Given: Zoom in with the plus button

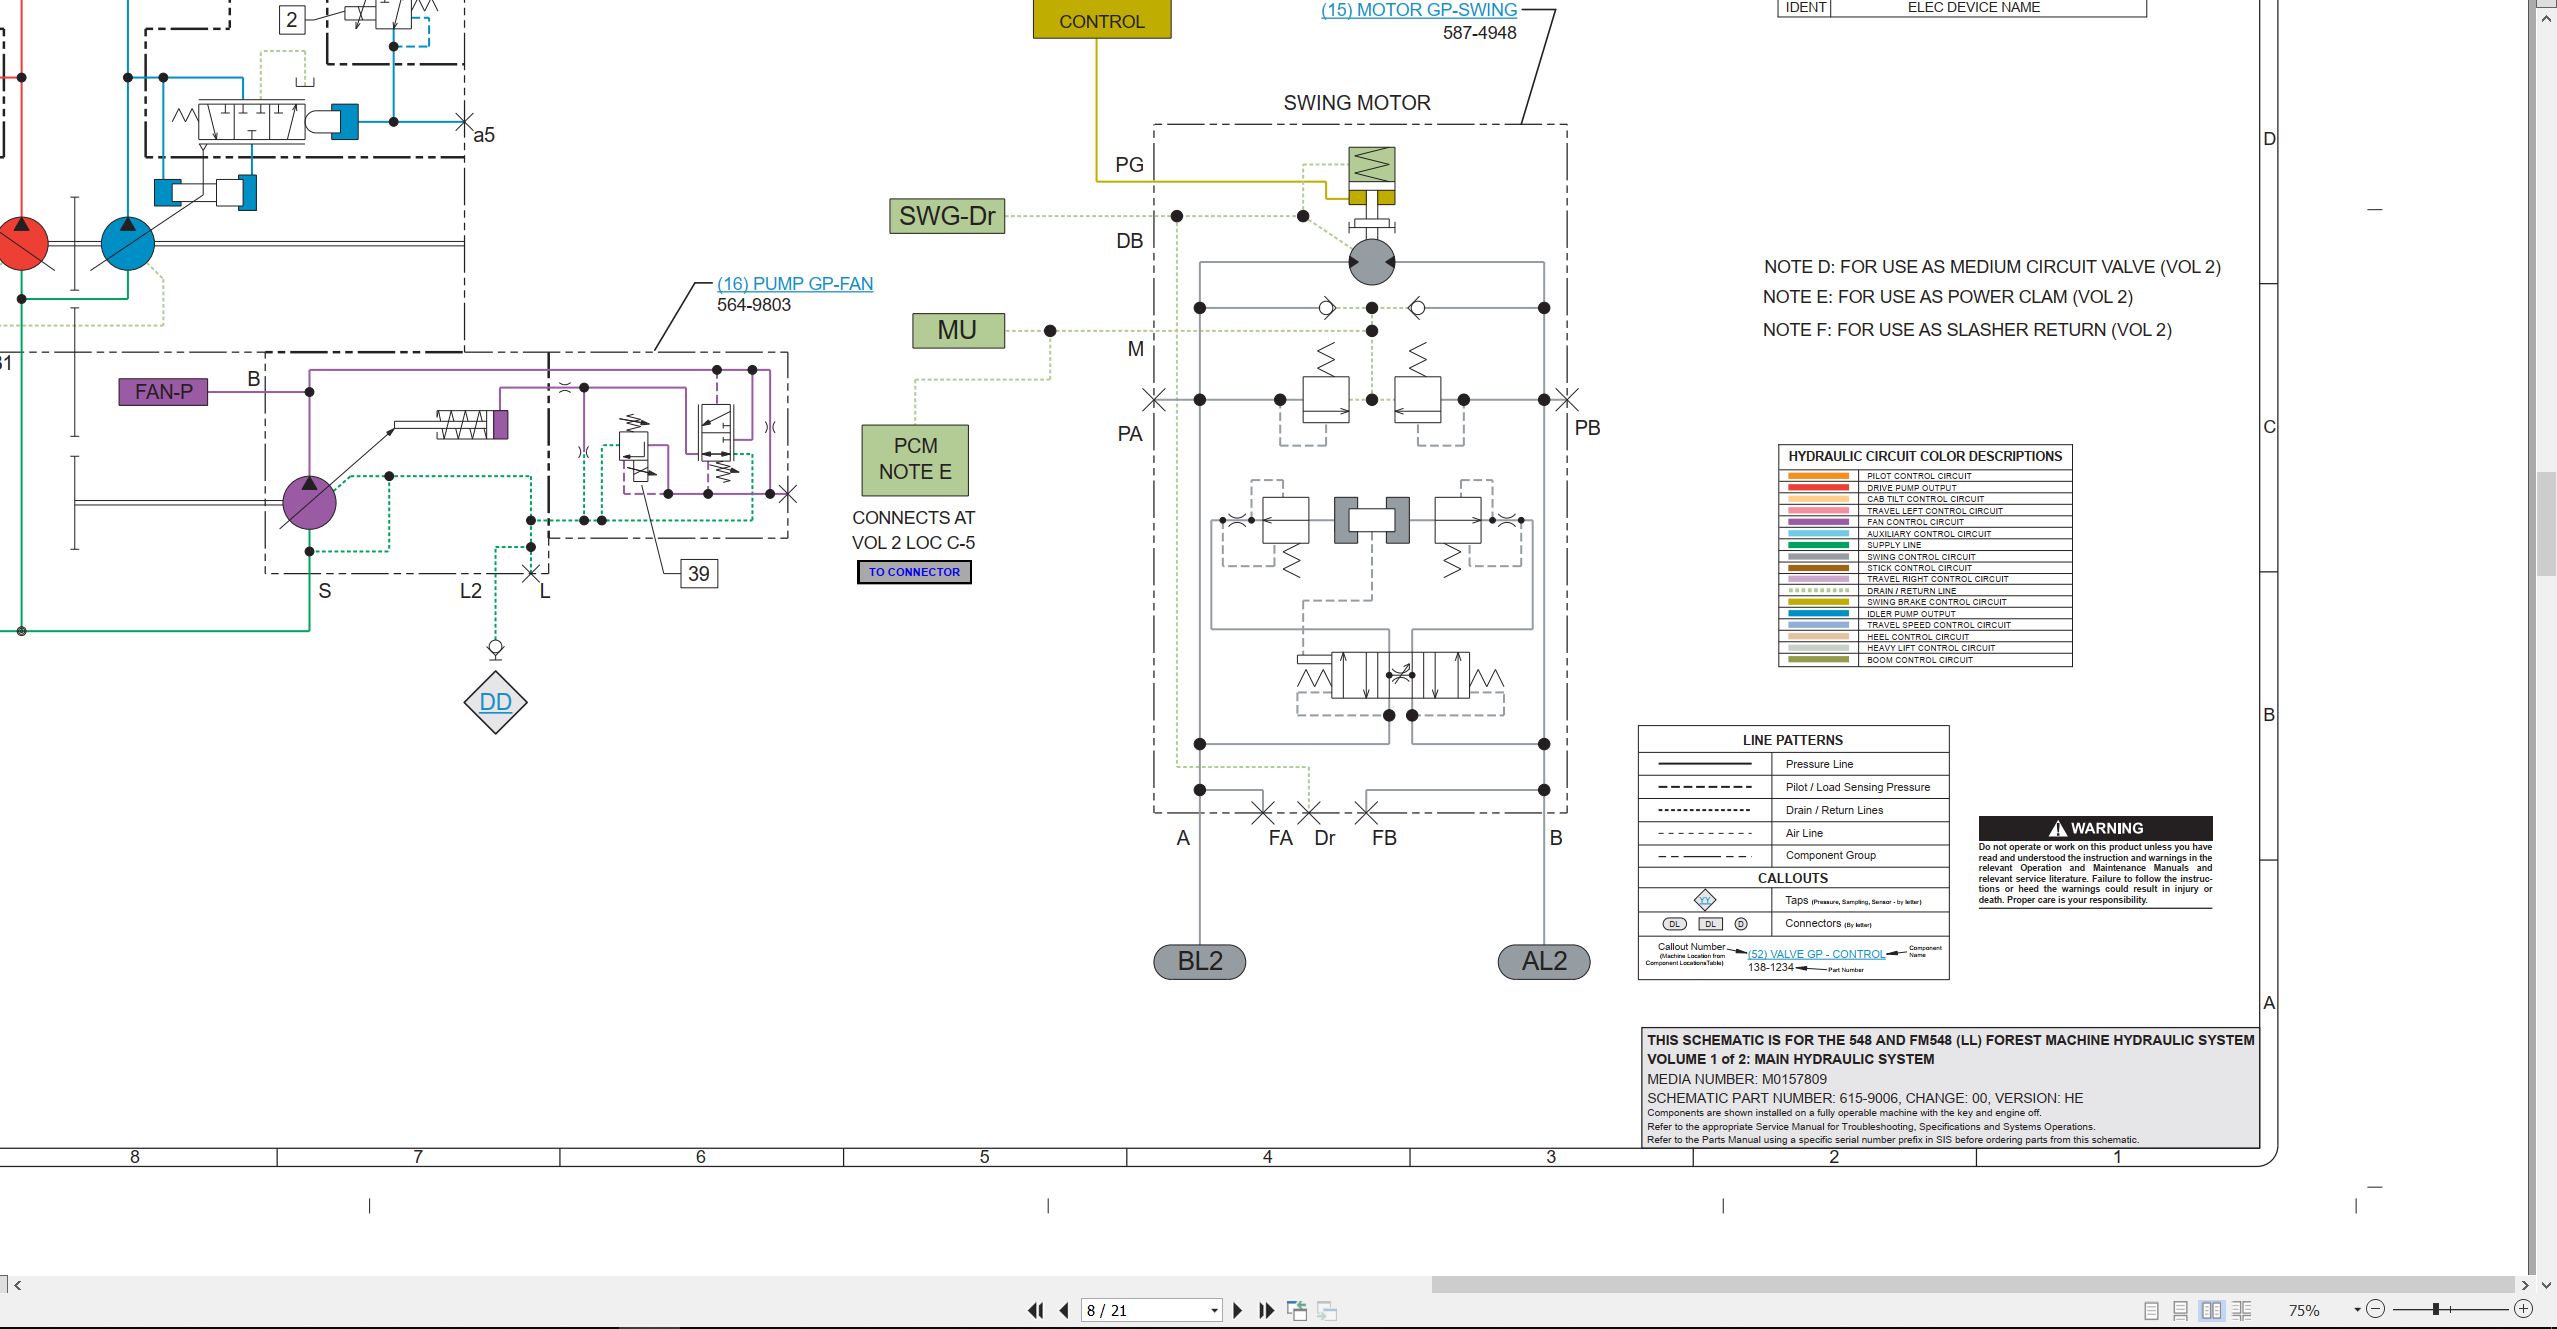Looking at the screenshot, I should tap(2523, 1309).
